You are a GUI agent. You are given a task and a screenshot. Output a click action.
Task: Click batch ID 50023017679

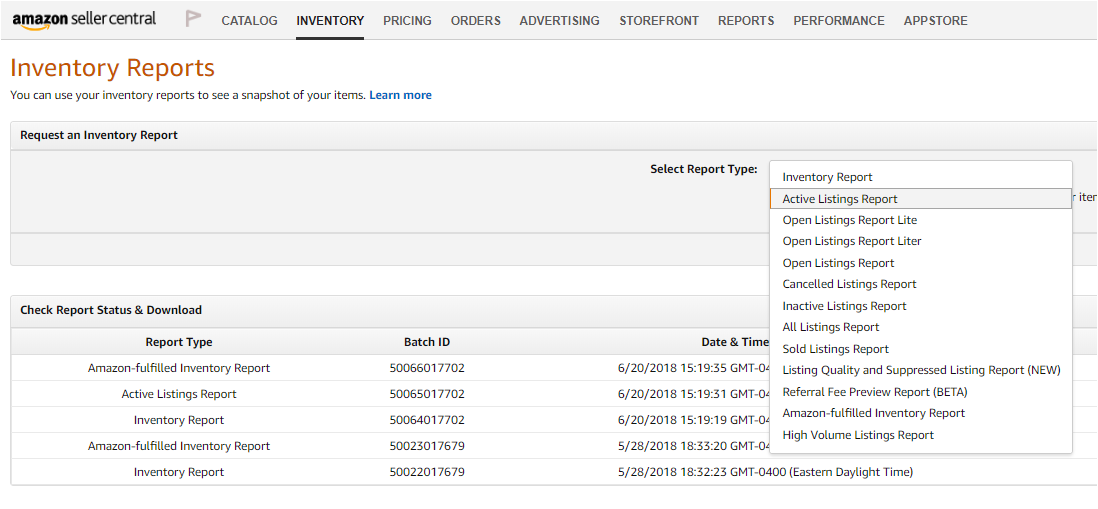pyautogui.click(x=427, y=446)
